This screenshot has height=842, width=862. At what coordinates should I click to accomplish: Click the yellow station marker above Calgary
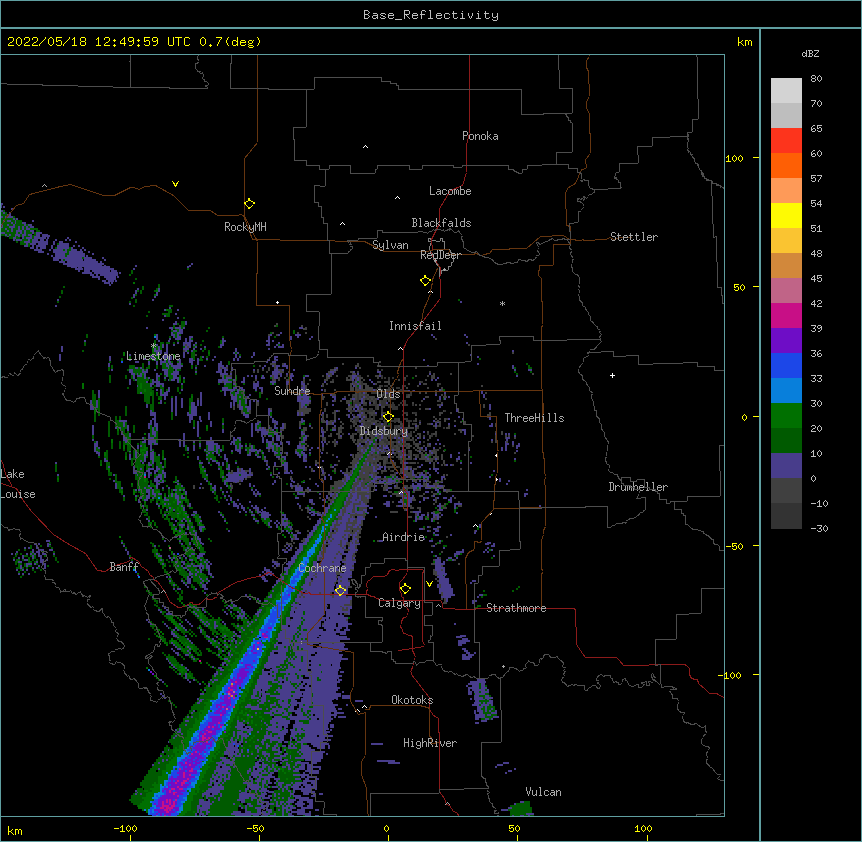405,589
